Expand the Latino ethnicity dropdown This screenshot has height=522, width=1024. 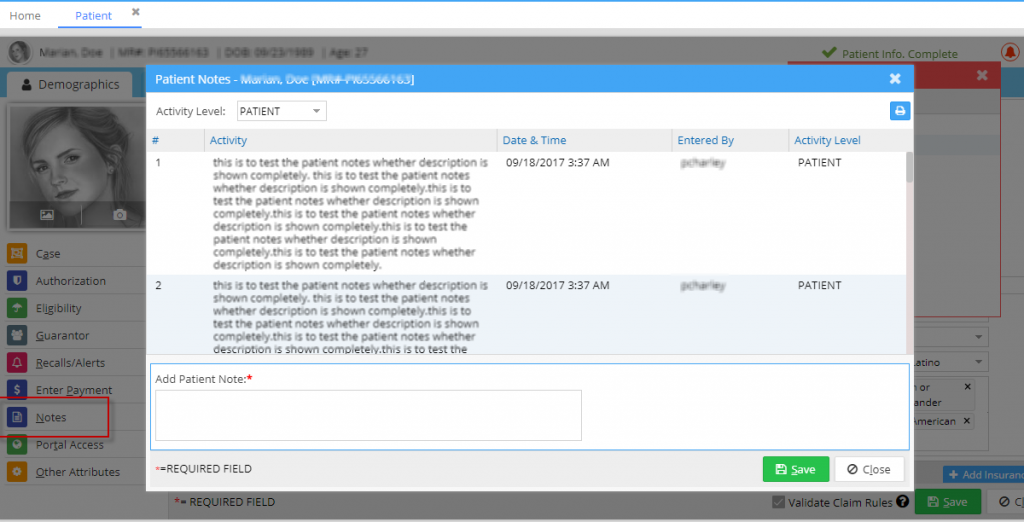(978, 362)
